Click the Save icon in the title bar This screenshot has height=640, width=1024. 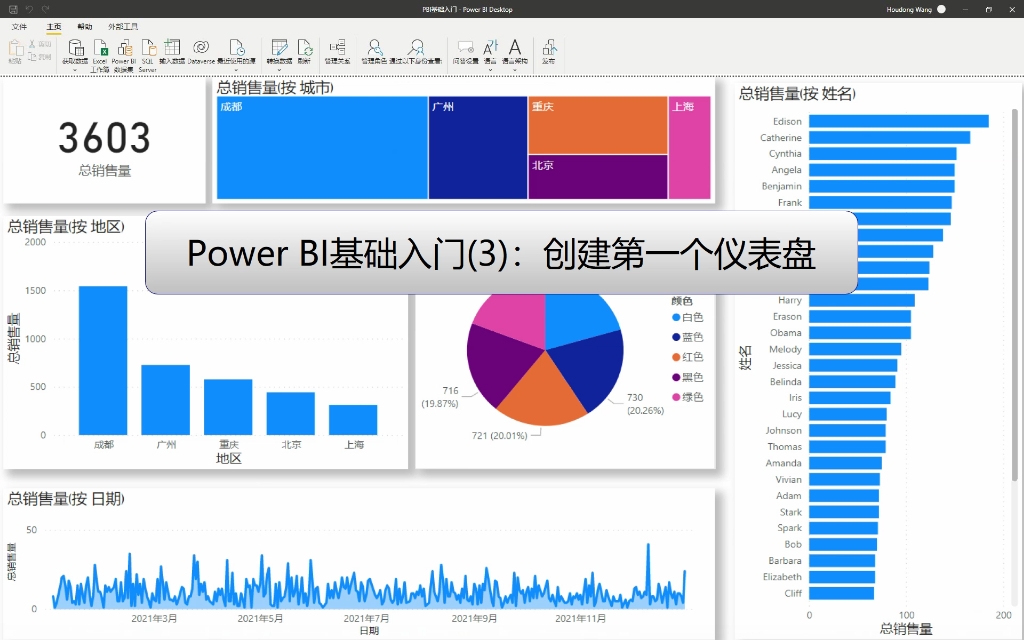[13, 9]
